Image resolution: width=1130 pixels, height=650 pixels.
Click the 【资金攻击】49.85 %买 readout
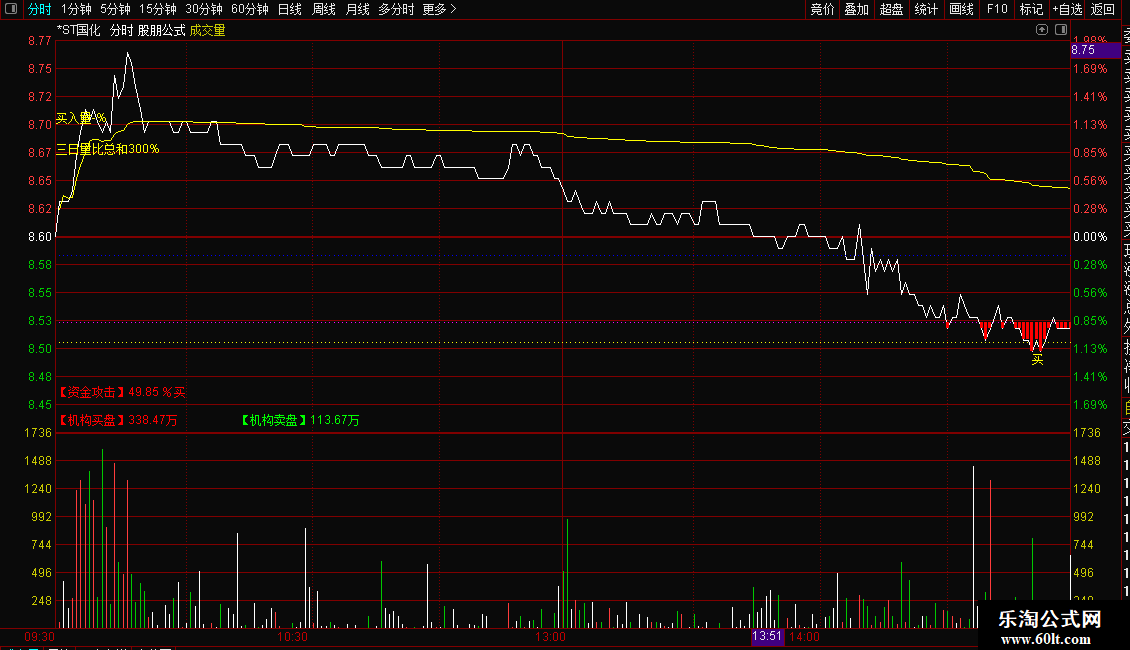122,392
